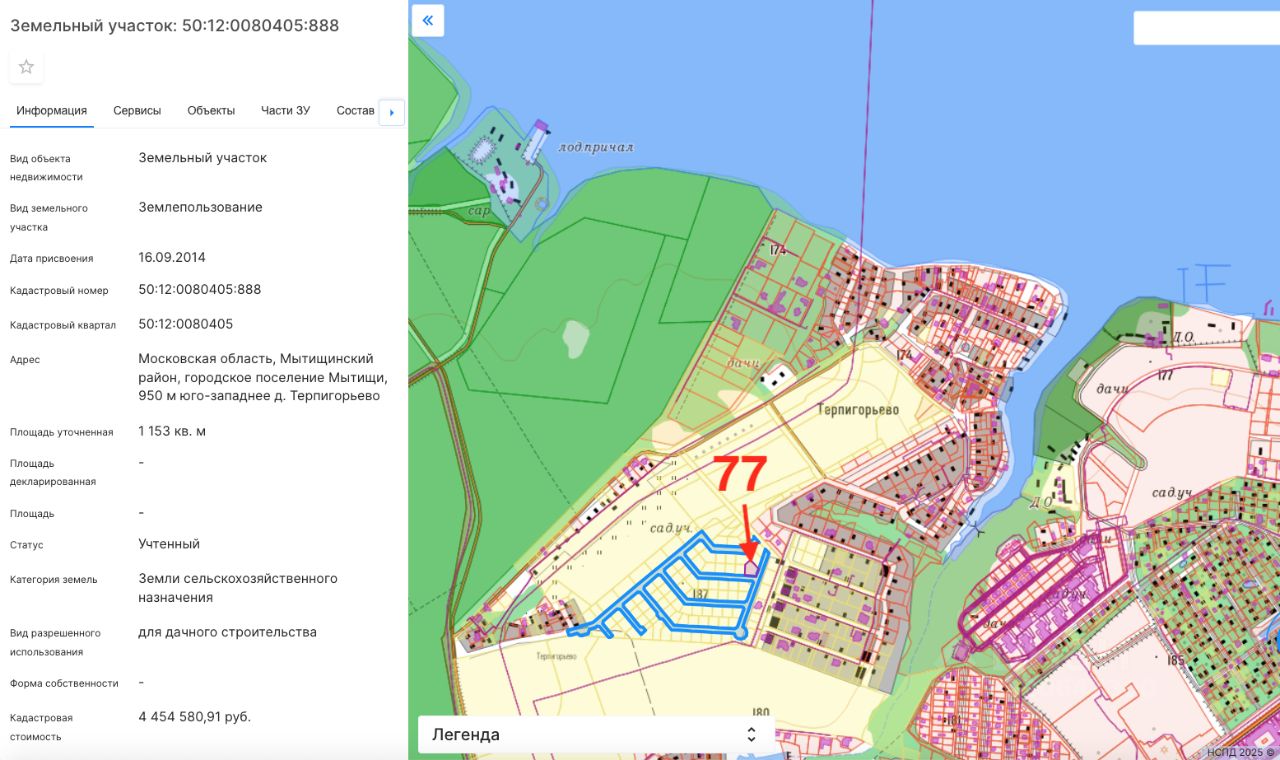Viewport: 1280px width, 760px height.
Task: Click the up-down chevrons on Легенда box
Action: (751, 734)
